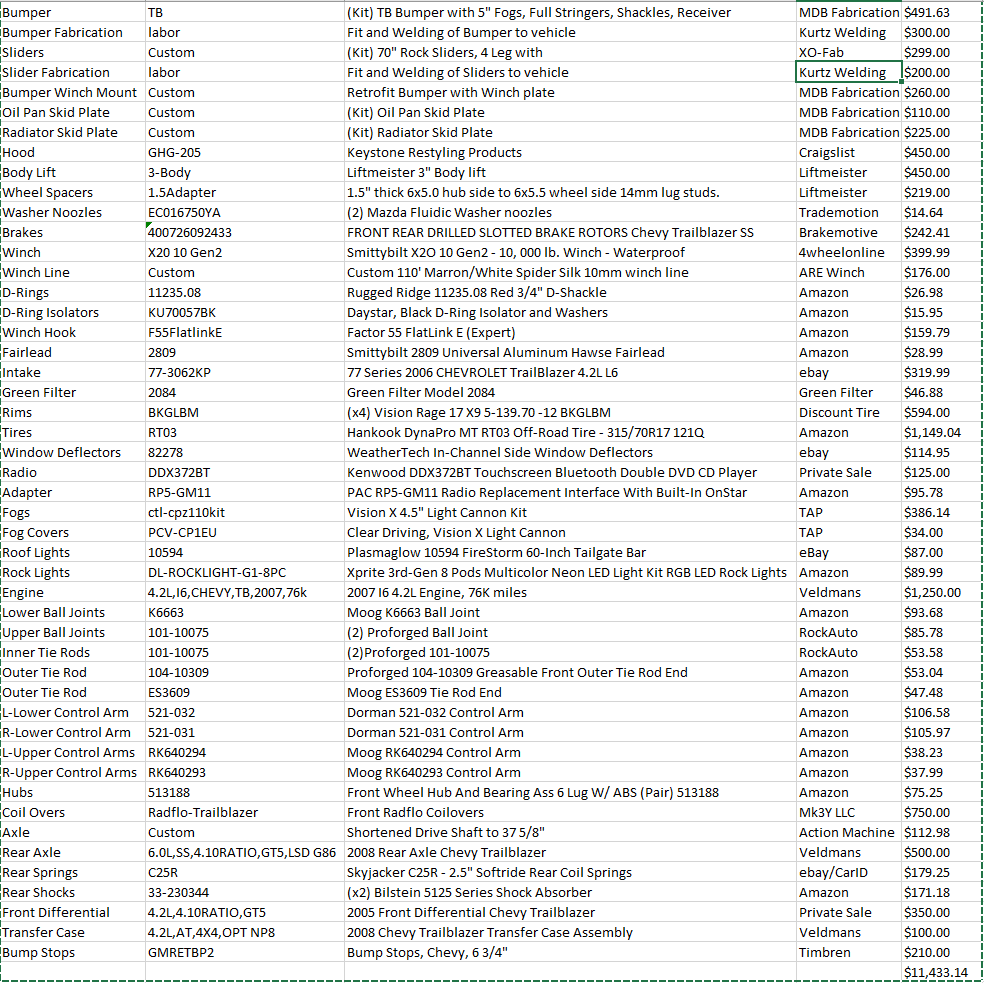984x983 pixels.
Task: Click the price "$1,149.04" for Tires
Action: point(942,432)
